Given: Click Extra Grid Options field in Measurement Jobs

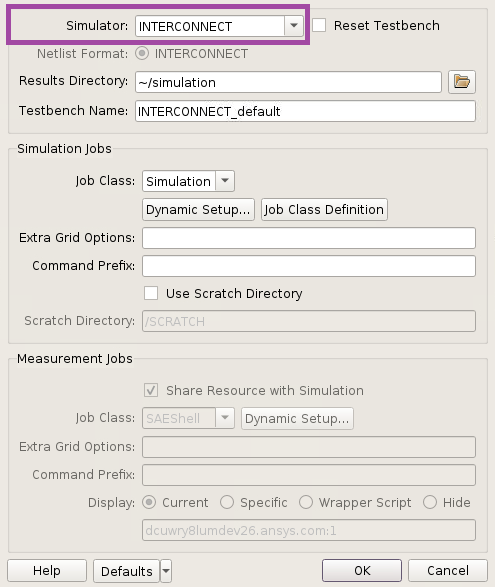Looking at the screenshot, I should pyautogui.click(x=309, y=447).
